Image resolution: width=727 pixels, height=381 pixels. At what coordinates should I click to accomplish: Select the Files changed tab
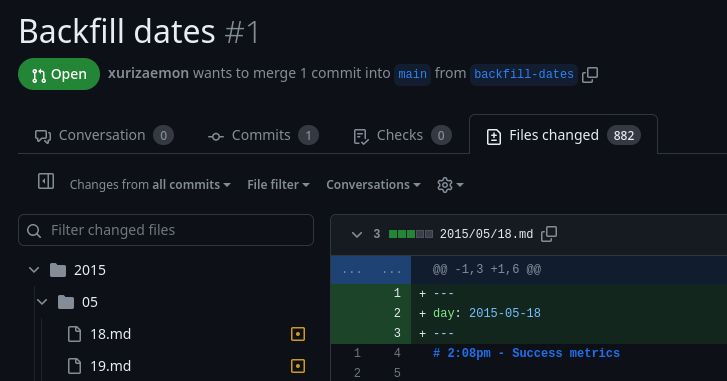tap(563, 135)
